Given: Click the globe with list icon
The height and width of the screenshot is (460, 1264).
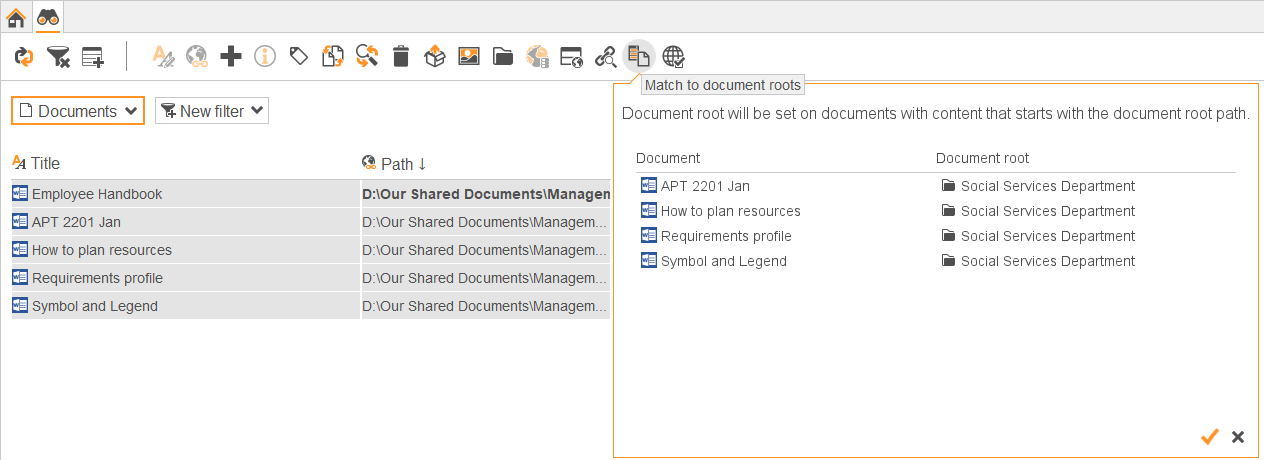Looking at the screenshot, I should tap(538, 56).
